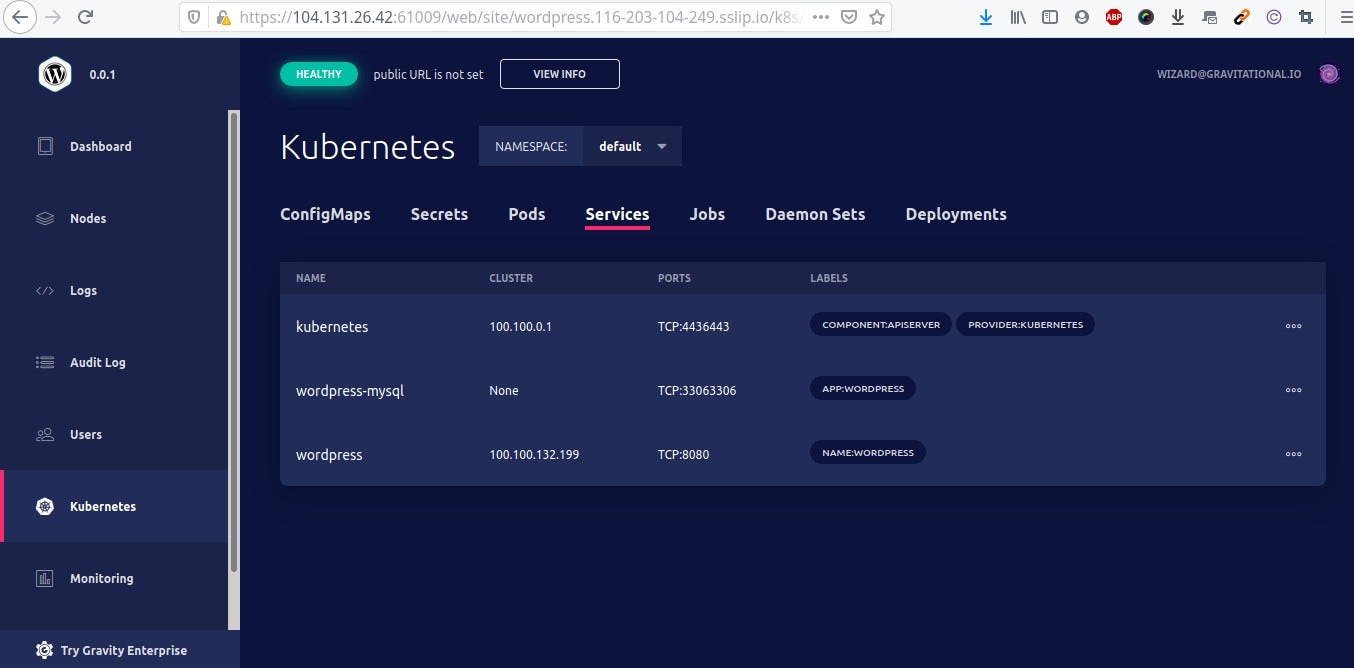Click Try Gravity Enterprise link
The image size is (1354, 668).
[x=120, y=650]
